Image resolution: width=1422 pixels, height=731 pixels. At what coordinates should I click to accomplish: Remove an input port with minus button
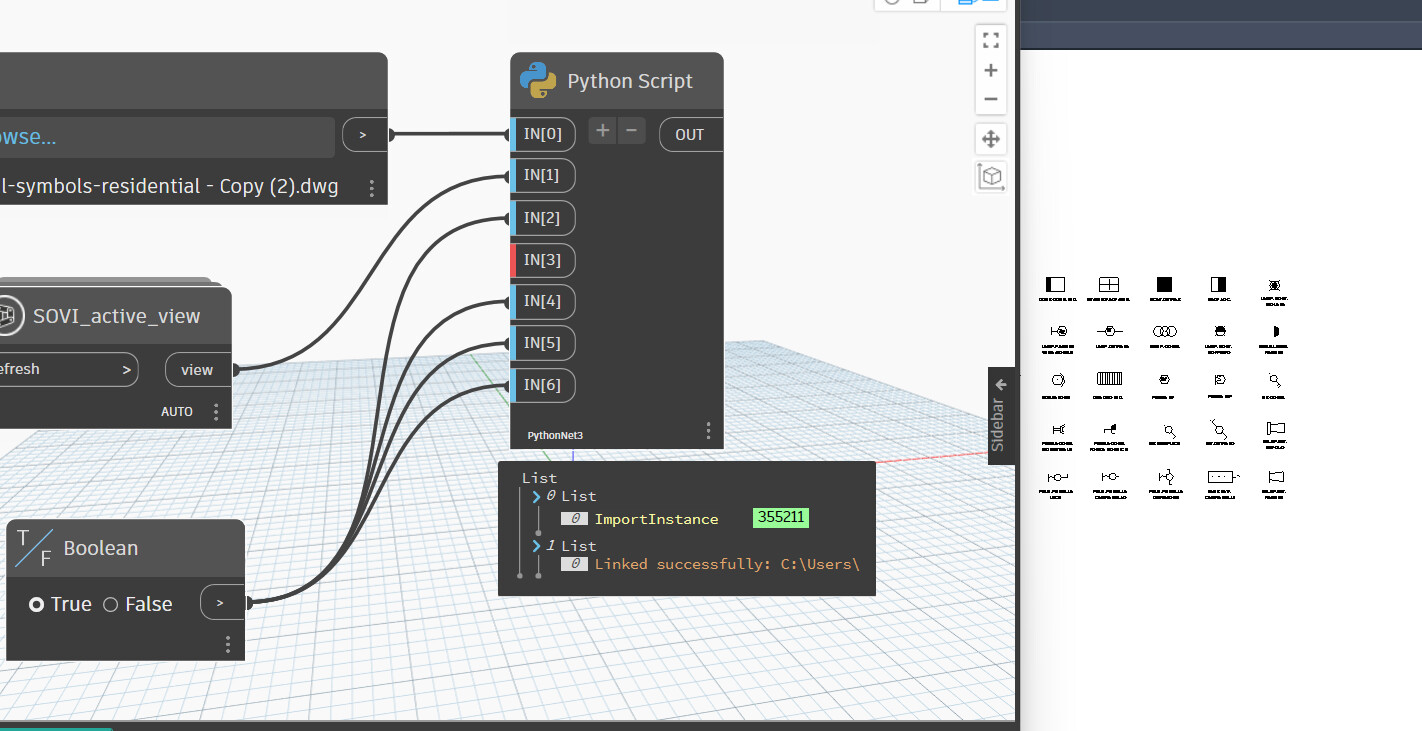coord(631,131)
